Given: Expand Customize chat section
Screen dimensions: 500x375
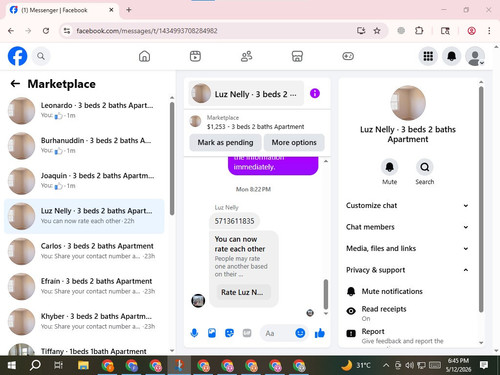Looking at the screenshot, I should tap(407, 205).
